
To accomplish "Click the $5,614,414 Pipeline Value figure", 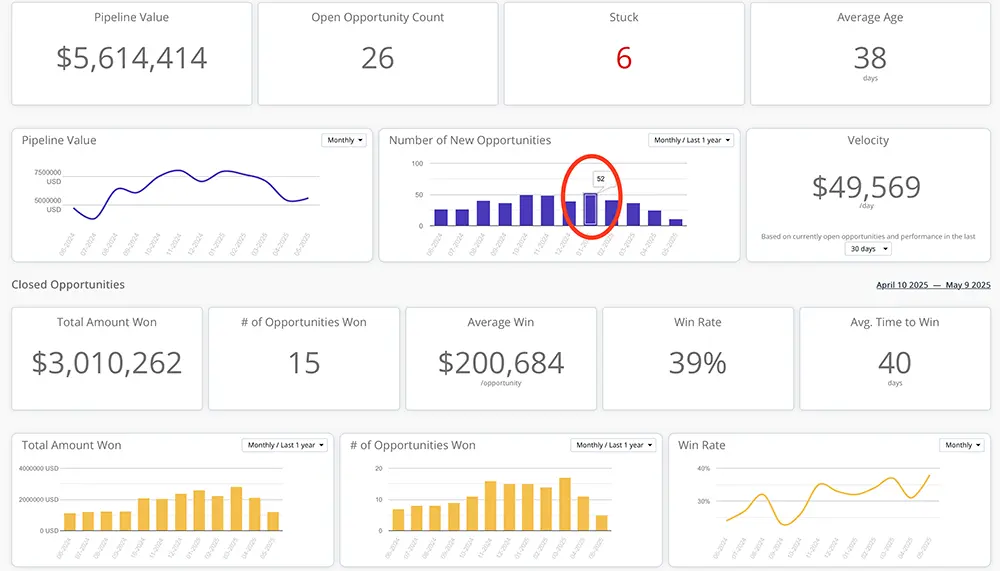I will pos(132,58).
